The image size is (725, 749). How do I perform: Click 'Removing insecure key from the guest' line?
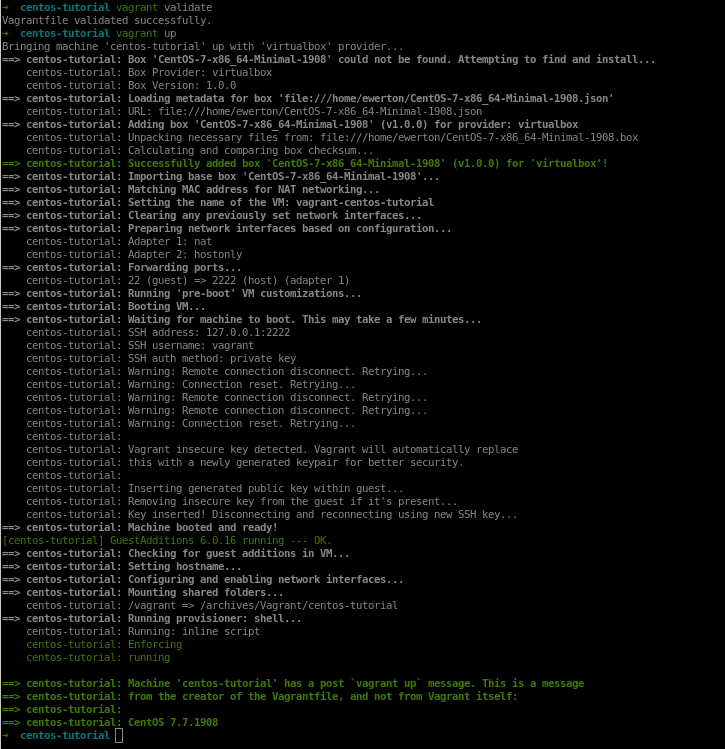242,502
